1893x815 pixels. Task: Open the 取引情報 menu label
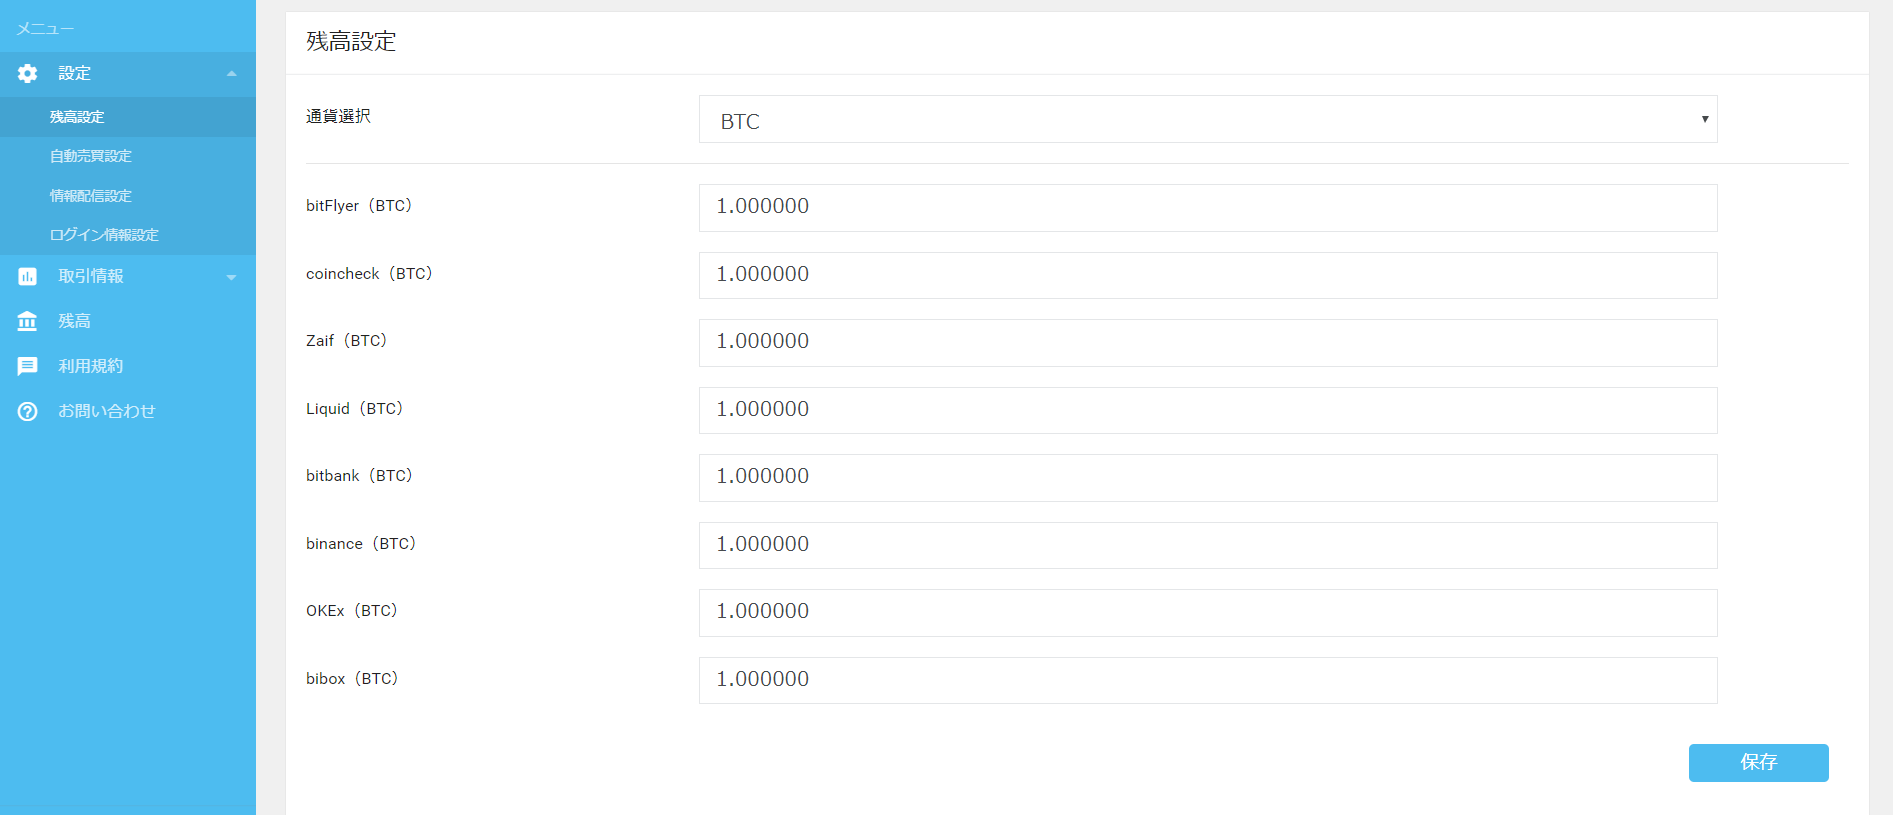point(91,276)
